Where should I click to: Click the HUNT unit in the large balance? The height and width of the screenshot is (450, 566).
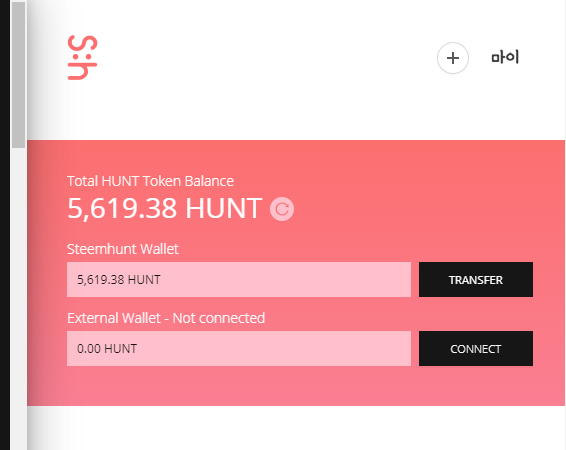click(x=224, y=208)
